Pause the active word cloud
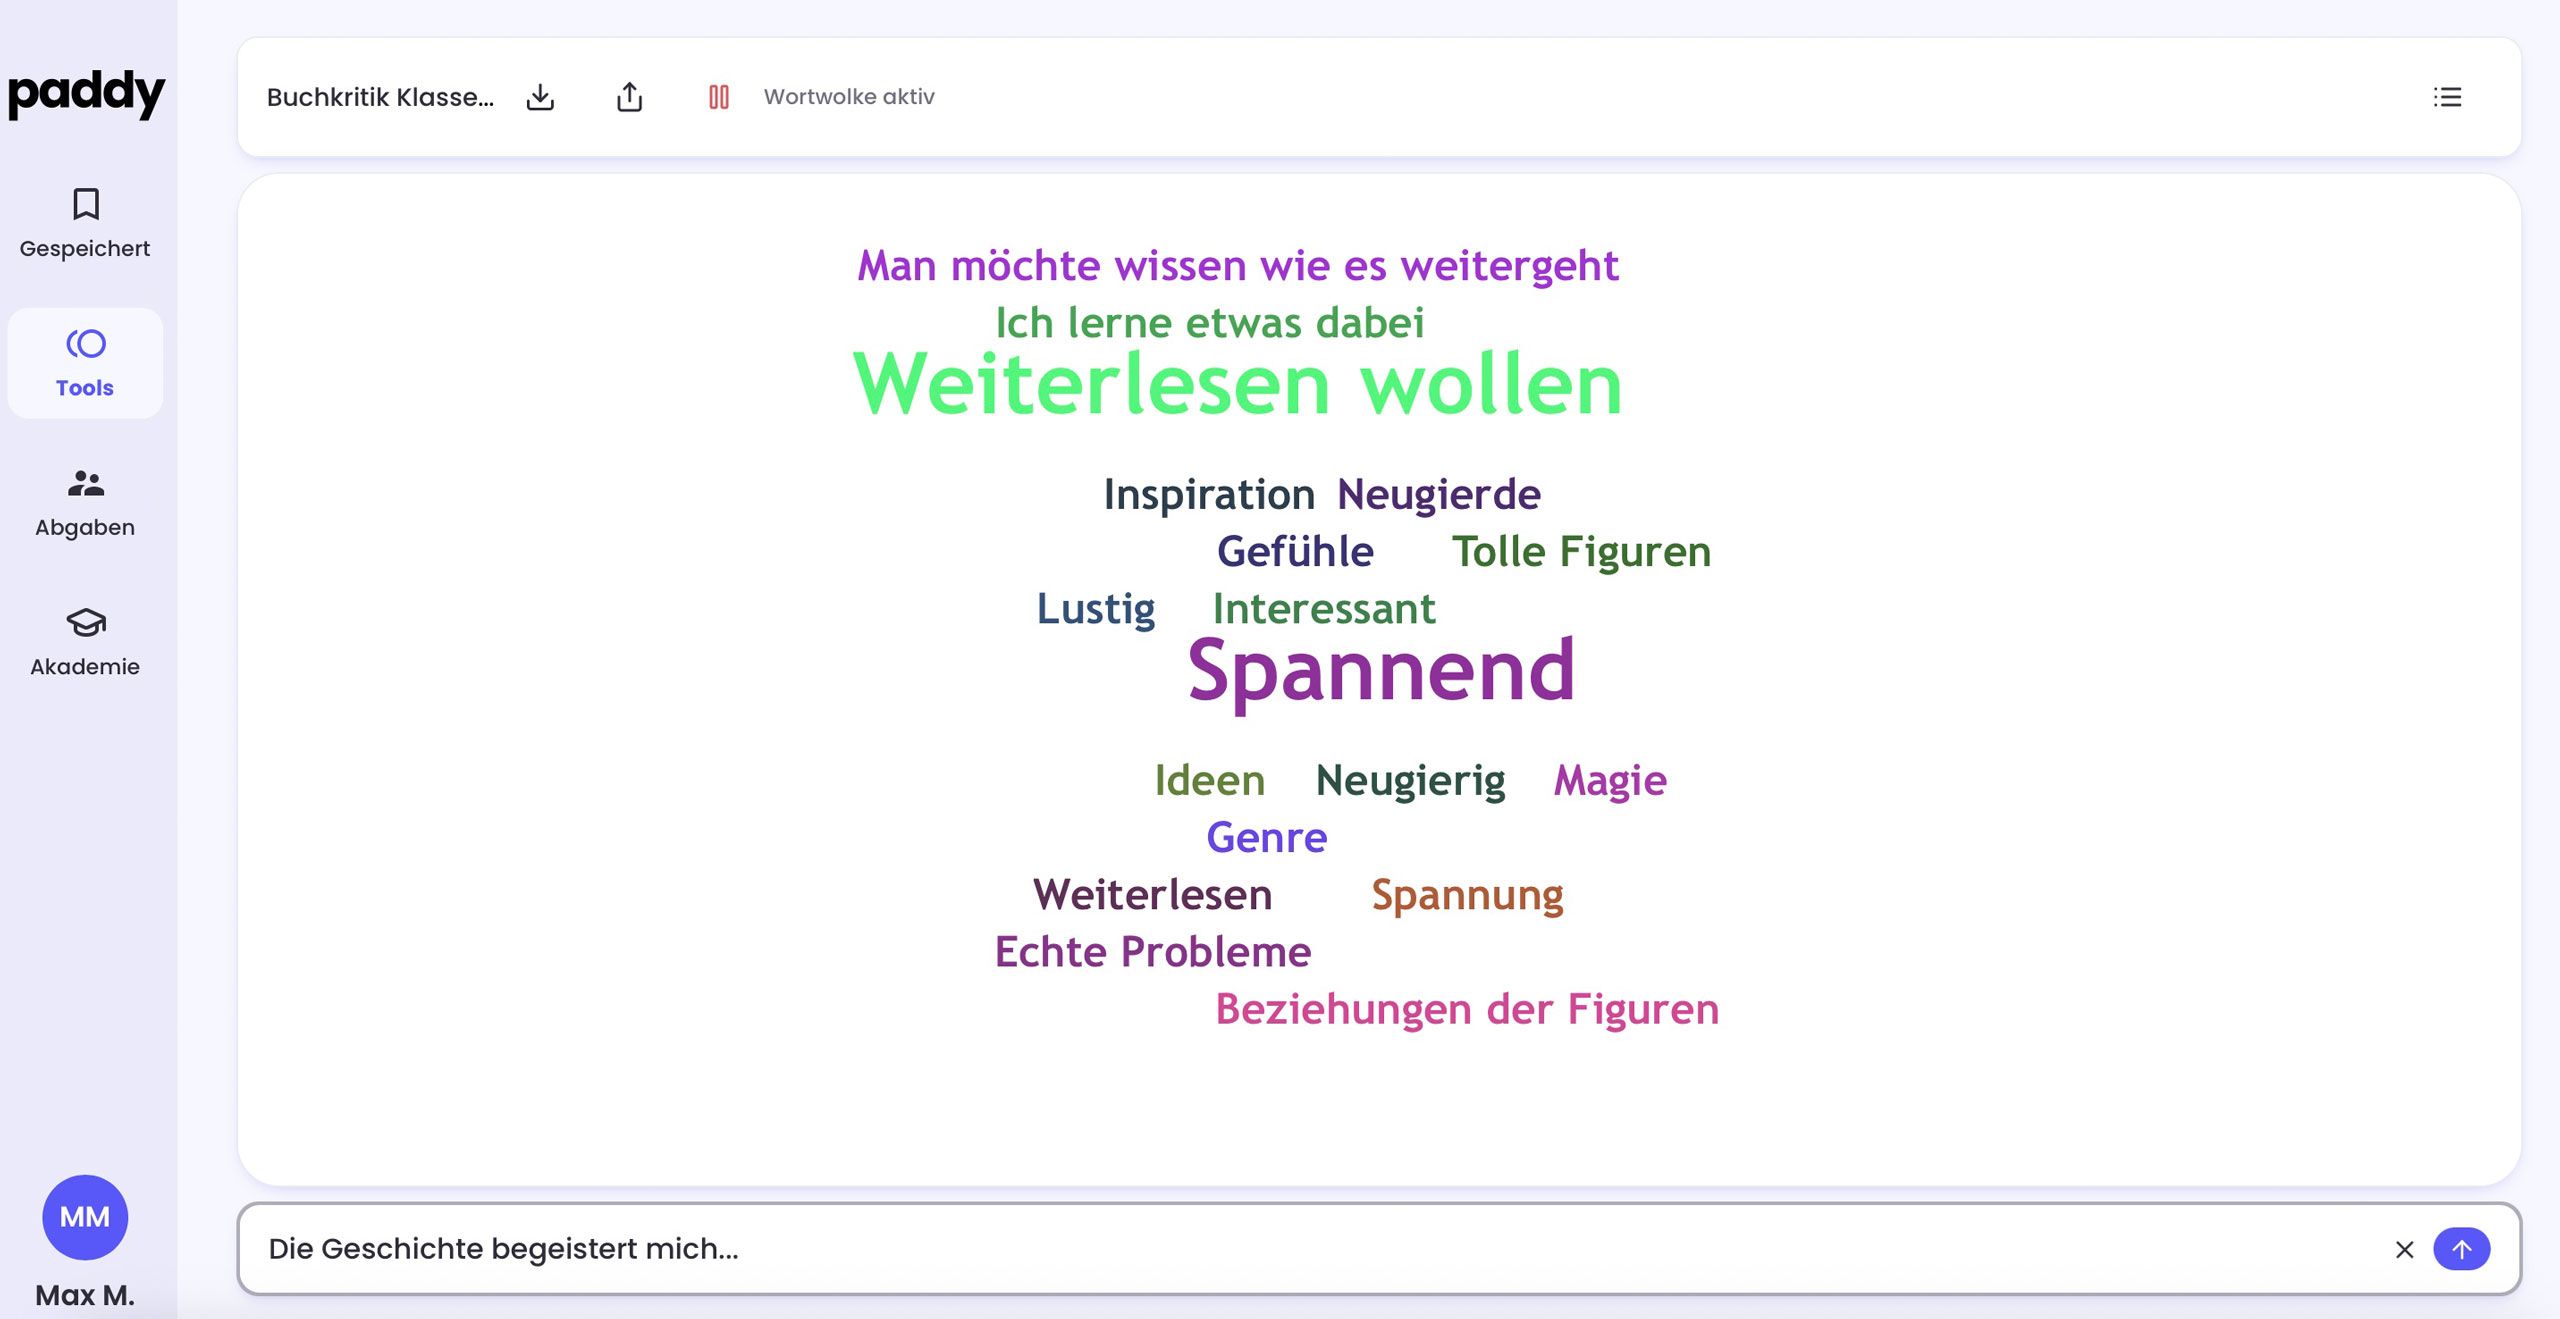This screenshot has width=2560, height=1319. [718, 97]
